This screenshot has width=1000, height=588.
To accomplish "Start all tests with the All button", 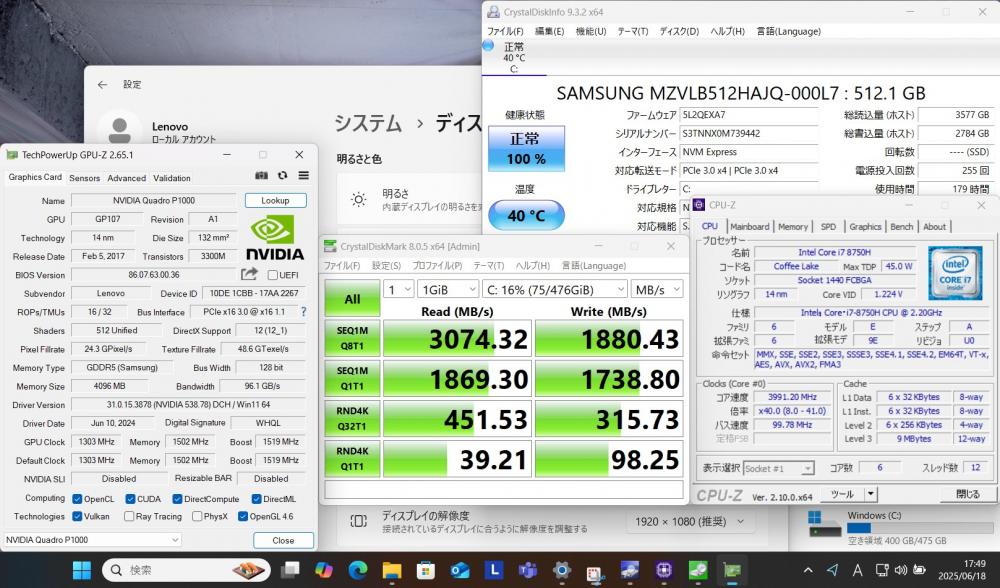I will click(x=352, y=298).
